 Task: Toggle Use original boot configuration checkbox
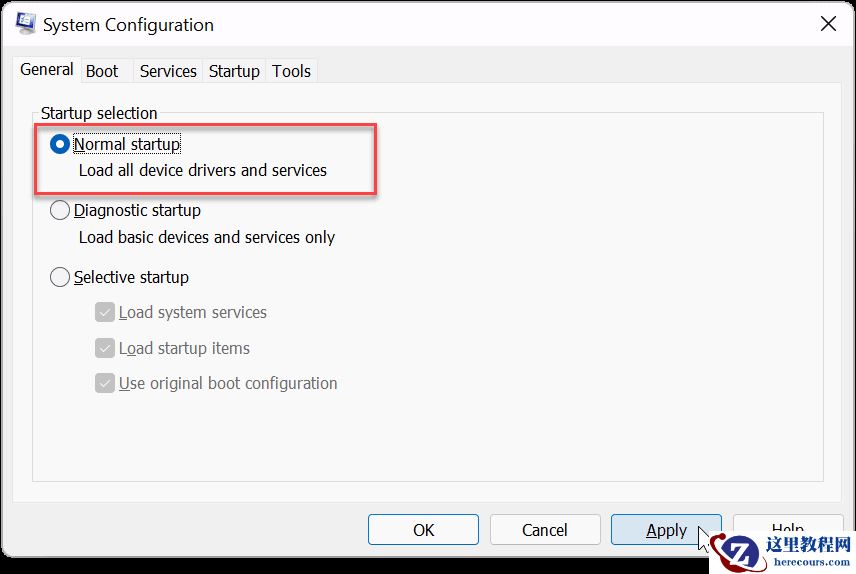pyautogui.click(x=105, y=383)
